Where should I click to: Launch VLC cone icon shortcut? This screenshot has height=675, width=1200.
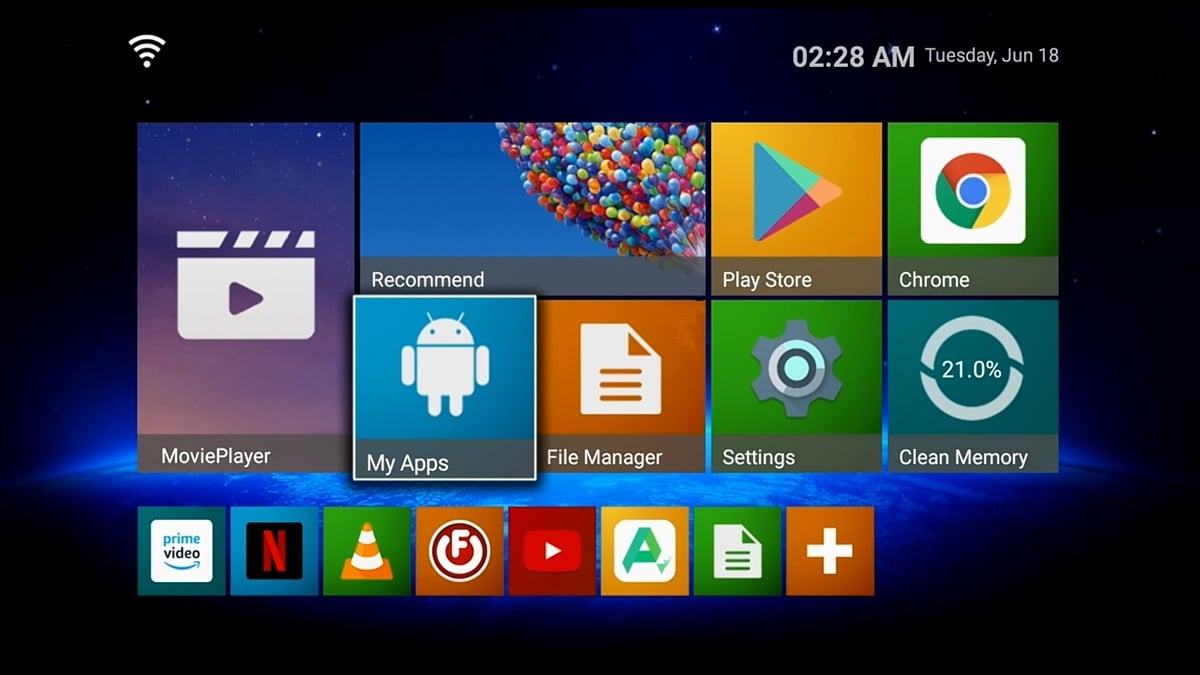point(367,551)
